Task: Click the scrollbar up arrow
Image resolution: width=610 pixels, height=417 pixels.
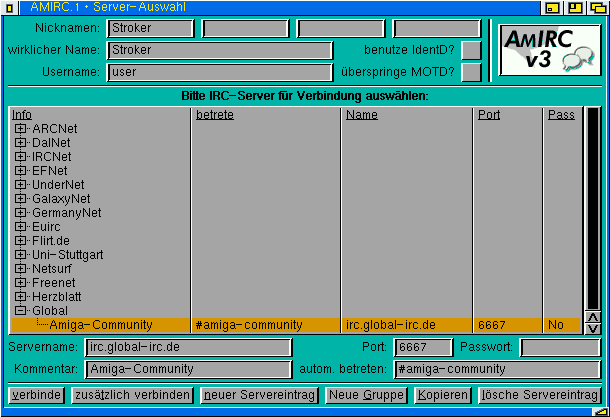Action: (x=592, y=317)
